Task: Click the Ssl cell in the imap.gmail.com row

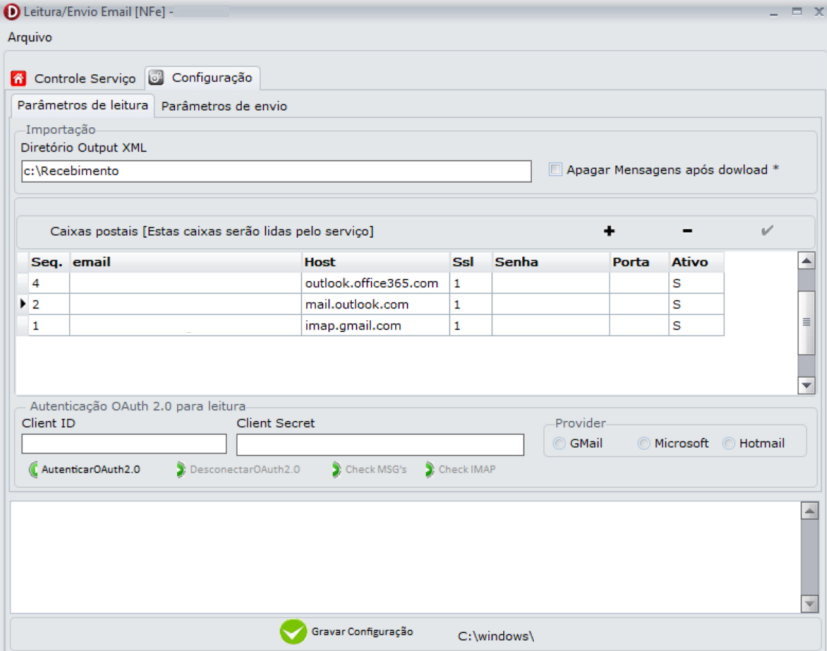Action: 471,326
